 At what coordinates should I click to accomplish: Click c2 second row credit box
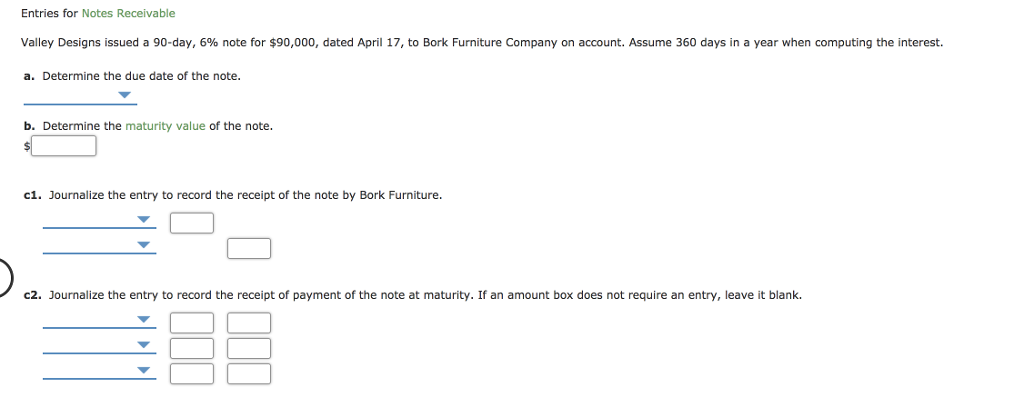point(249,348)
